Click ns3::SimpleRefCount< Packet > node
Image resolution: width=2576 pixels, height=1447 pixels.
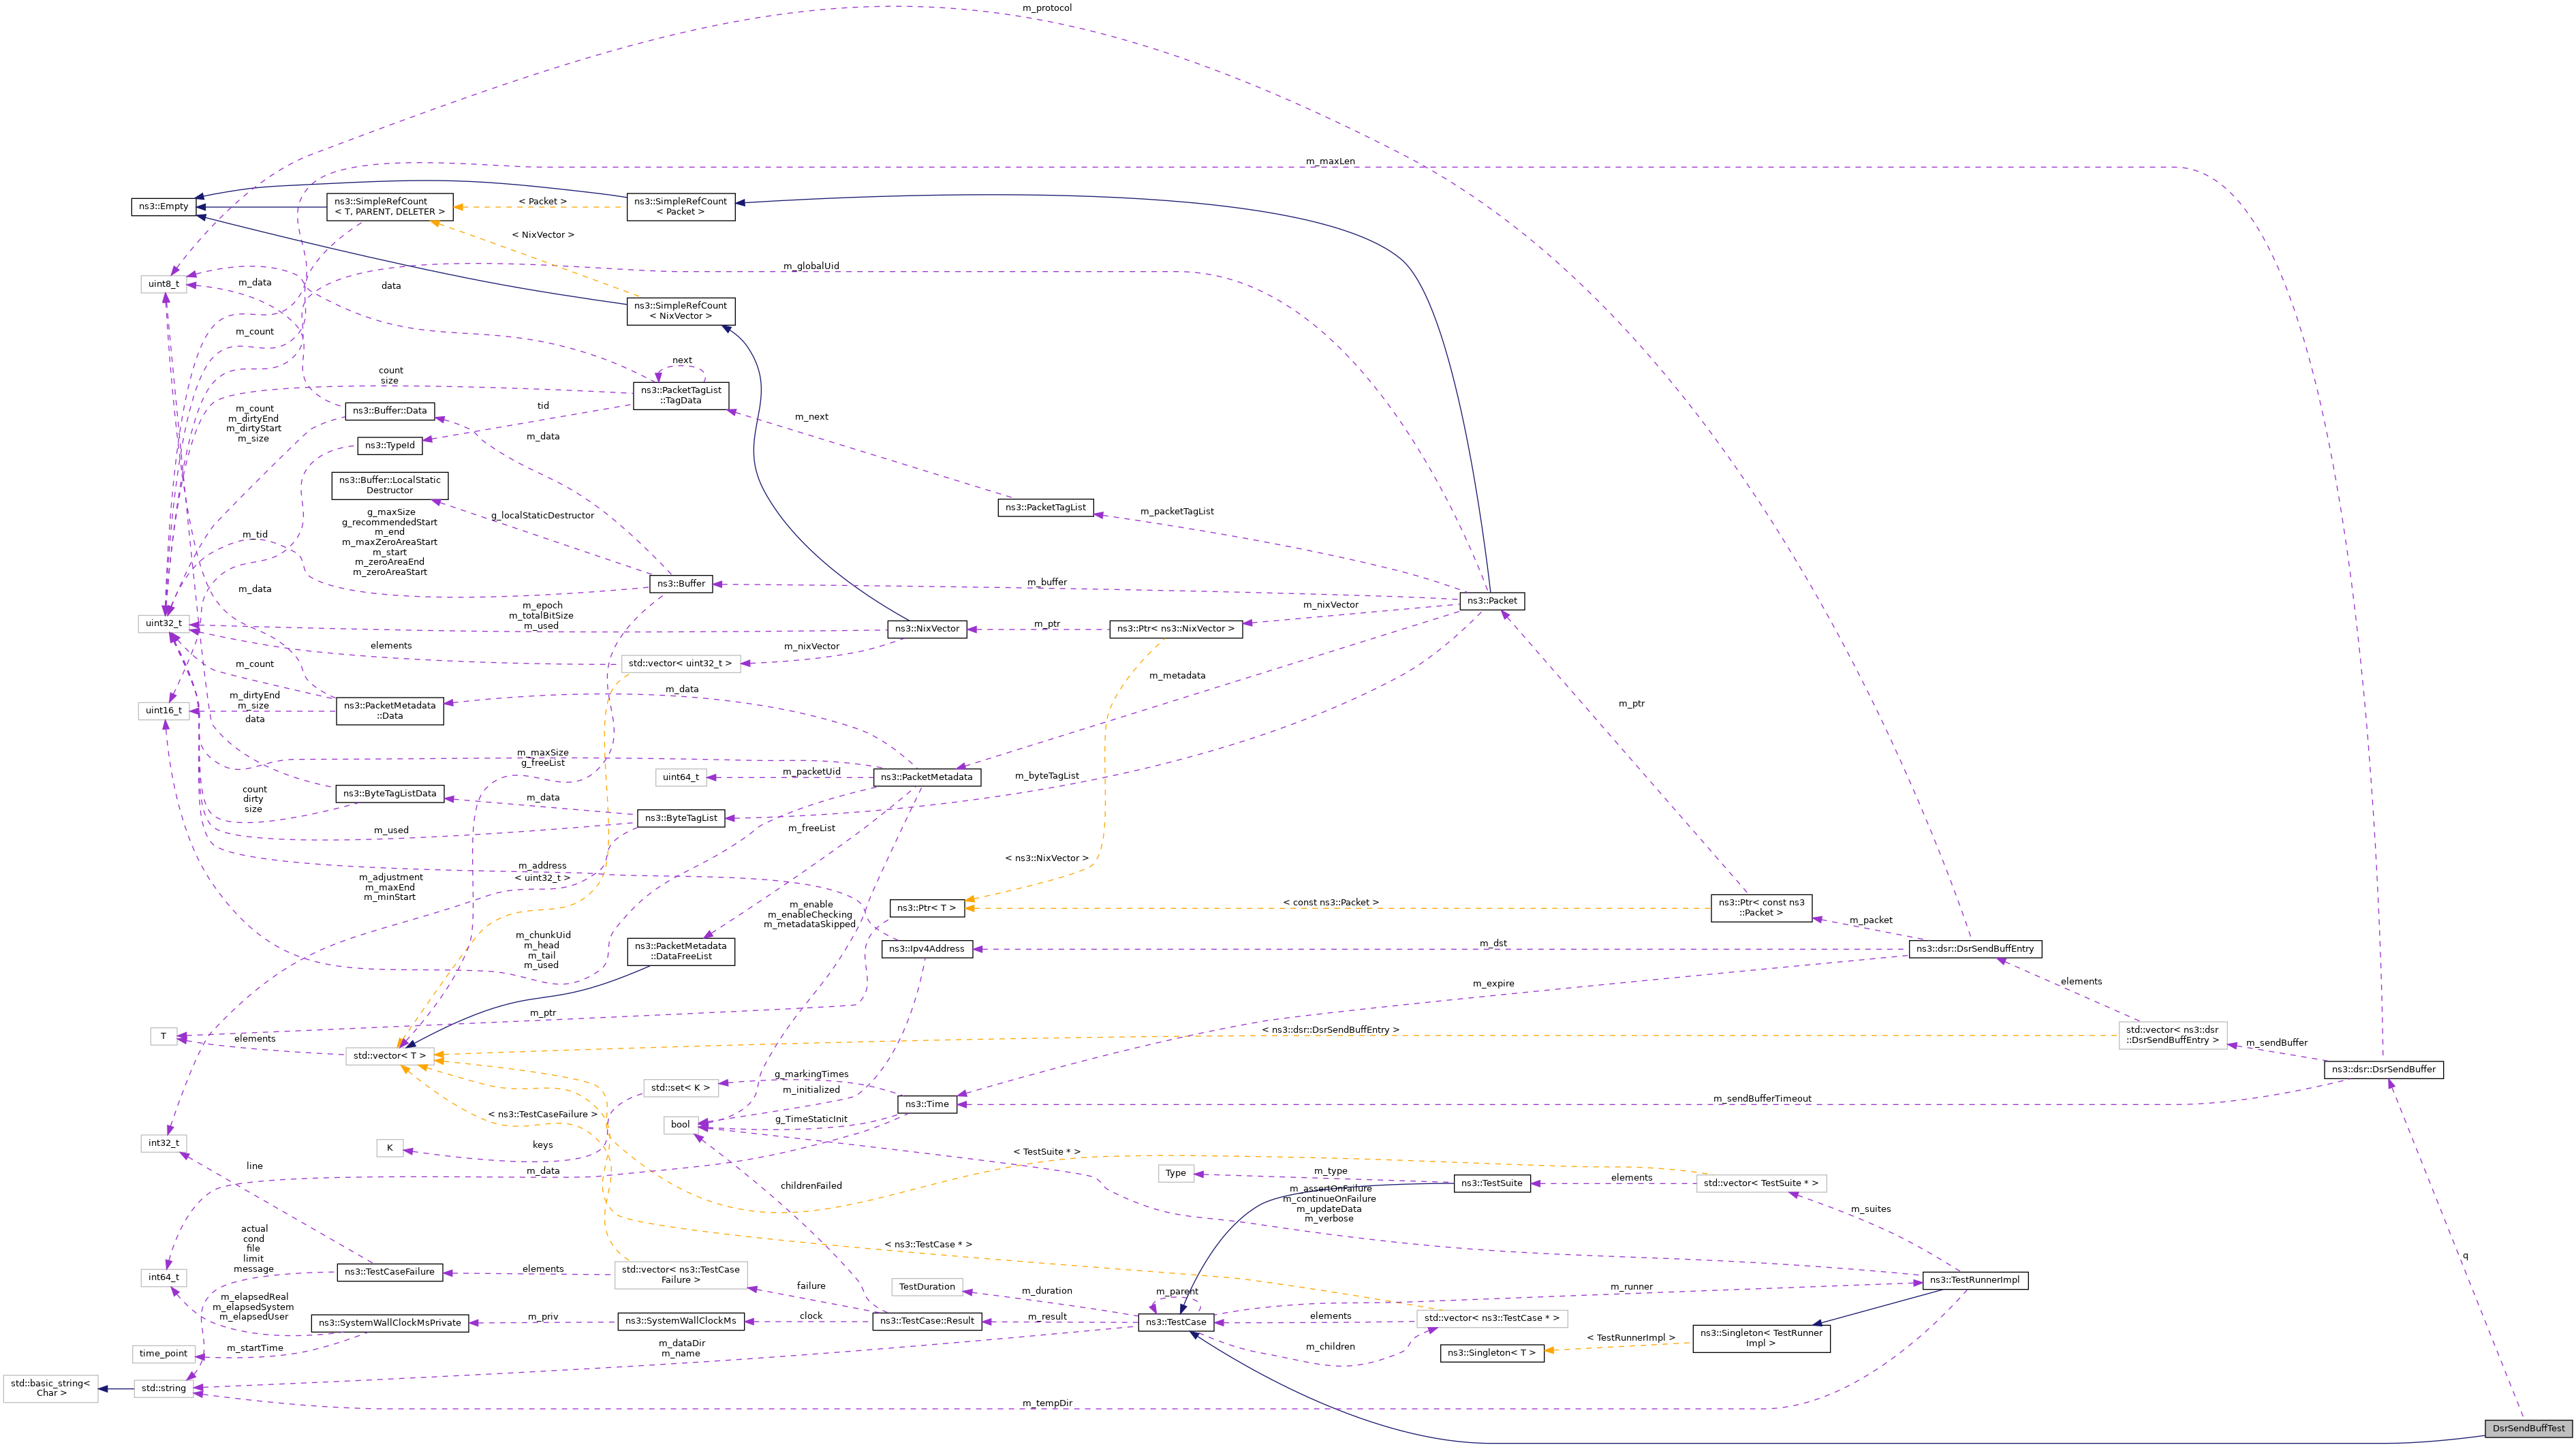[681, 207]
